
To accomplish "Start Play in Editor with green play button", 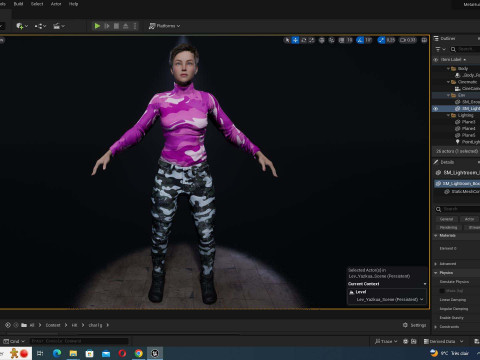I will click(97, 26).
